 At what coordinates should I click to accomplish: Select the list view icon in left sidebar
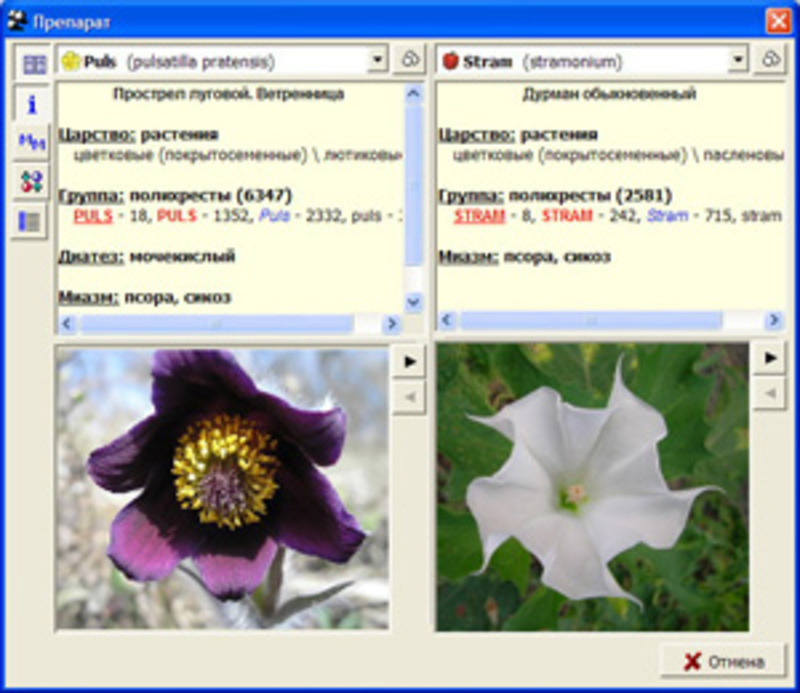point(33,222)
